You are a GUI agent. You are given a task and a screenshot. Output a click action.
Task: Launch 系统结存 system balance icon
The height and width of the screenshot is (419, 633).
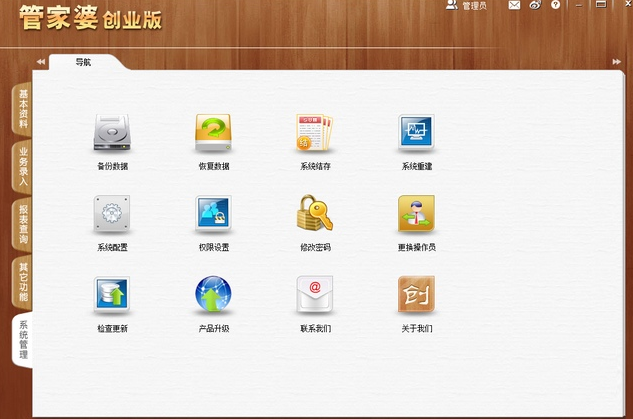pos(315,133)
